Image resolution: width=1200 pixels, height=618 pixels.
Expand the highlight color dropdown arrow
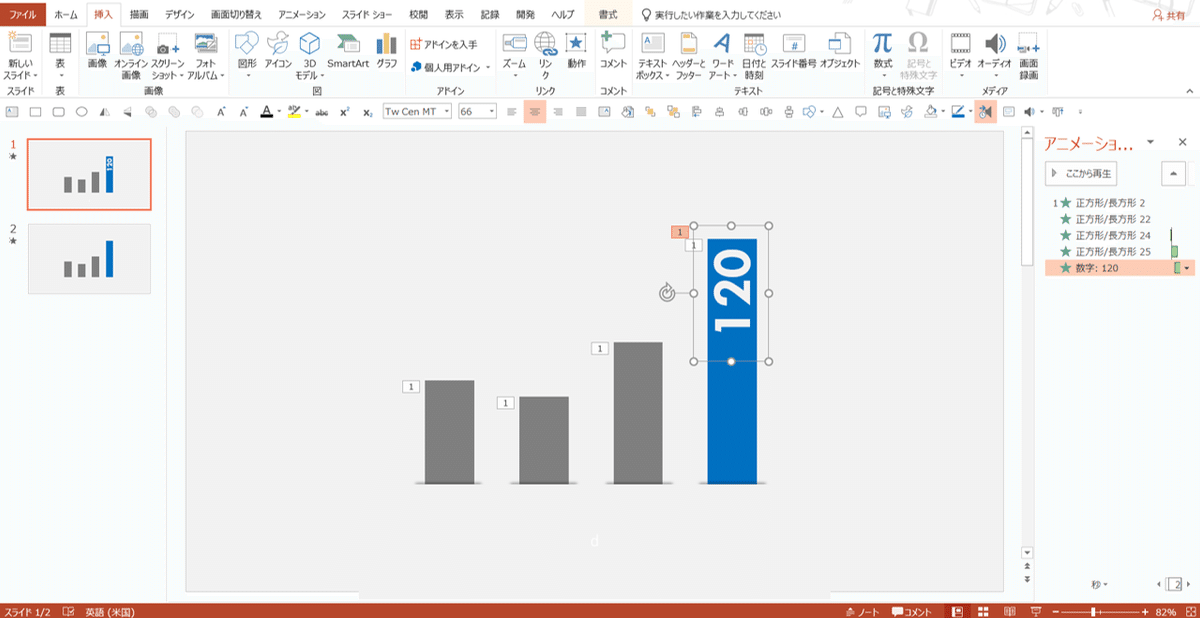tap(304, 112)
